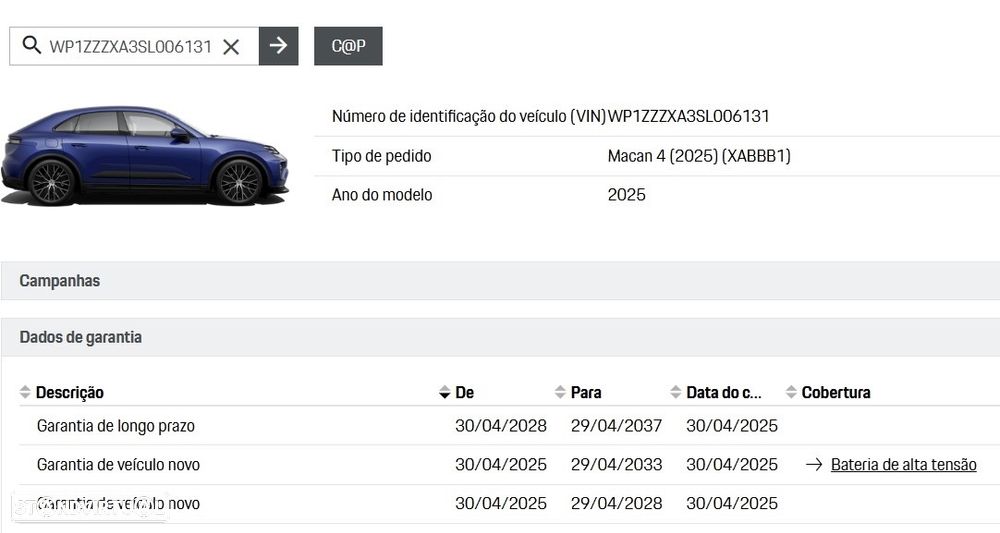Sort table by De column

pos(457,392)
